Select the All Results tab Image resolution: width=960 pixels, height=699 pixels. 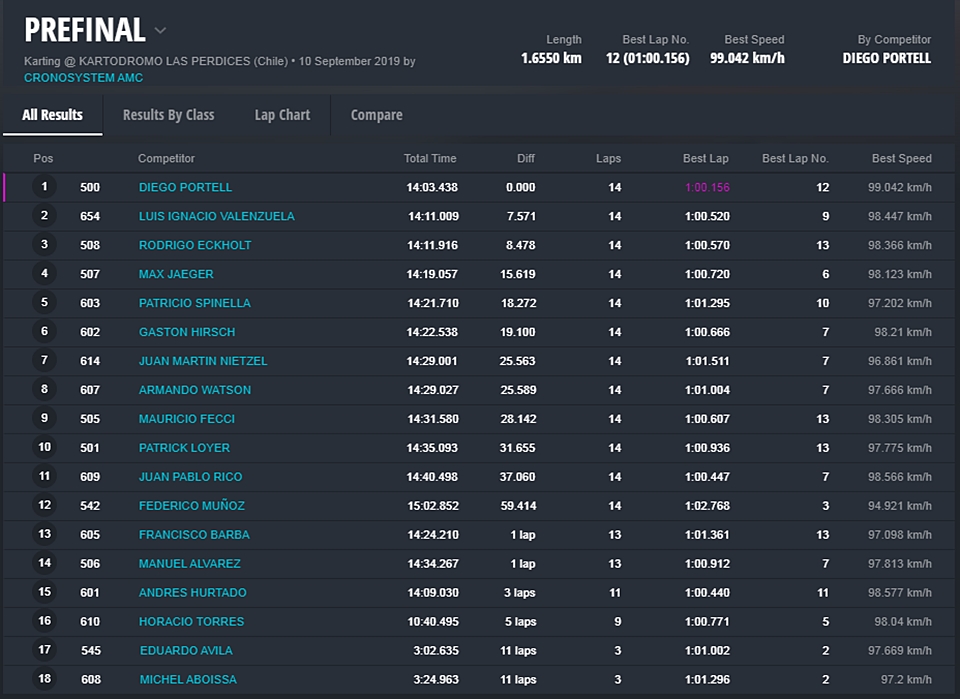pyautogui.click(x=52, y=115)
